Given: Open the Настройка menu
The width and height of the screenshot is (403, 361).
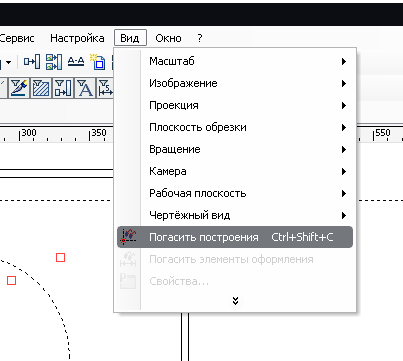Looking at the screenshot, I should (x=77, y=38).
